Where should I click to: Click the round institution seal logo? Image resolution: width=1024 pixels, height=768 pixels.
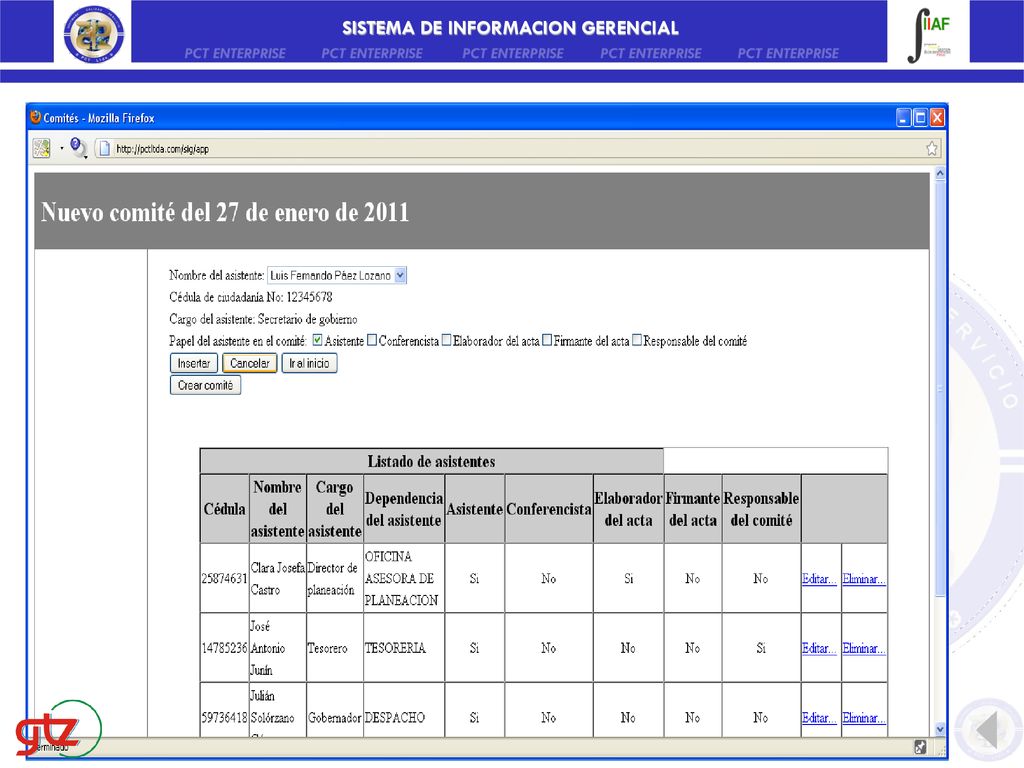pos(93,34)
